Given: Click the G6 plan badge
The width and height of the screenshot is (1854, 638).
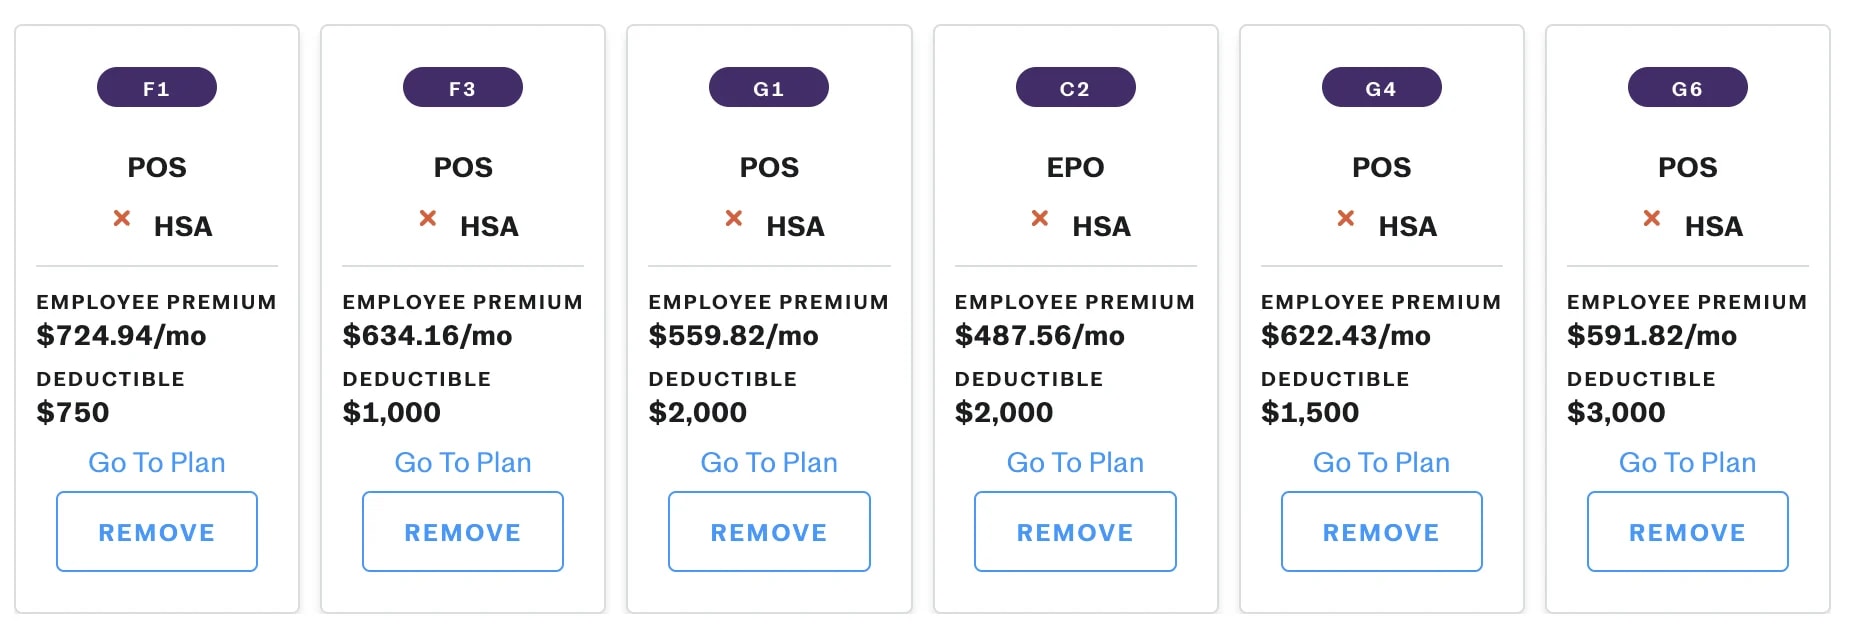Looking at the screenshot, I should pos(1688,88).
